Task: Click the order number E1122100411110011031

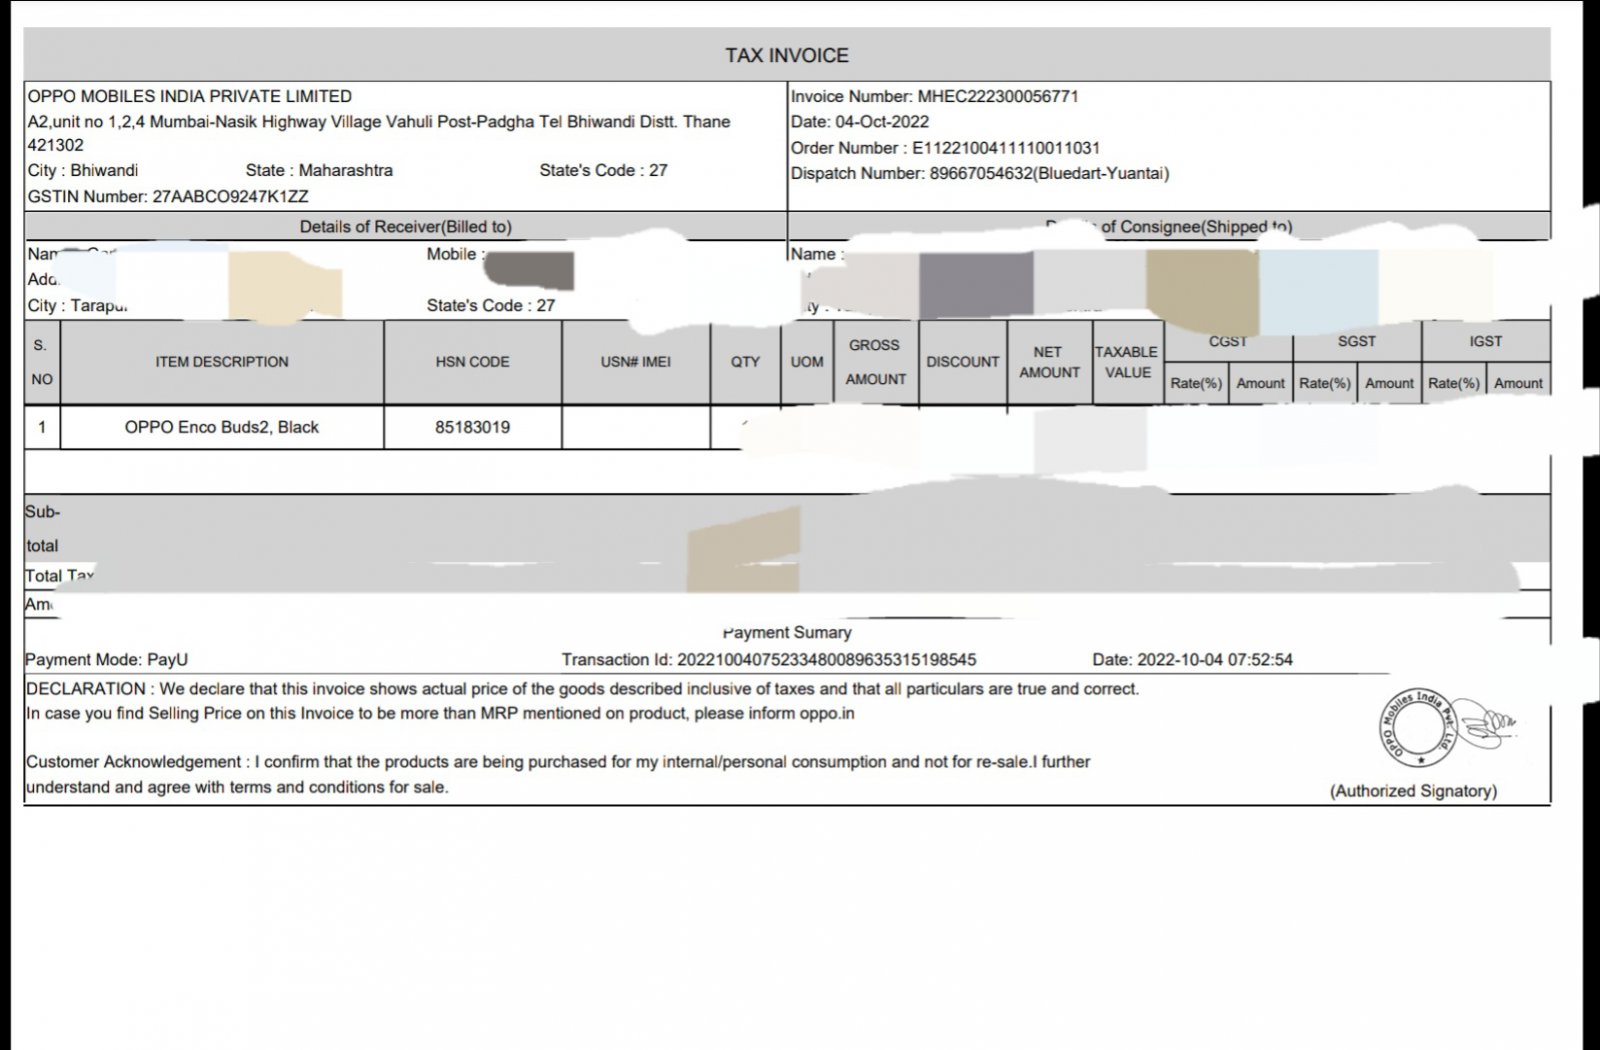Action: click(1005, 148)
